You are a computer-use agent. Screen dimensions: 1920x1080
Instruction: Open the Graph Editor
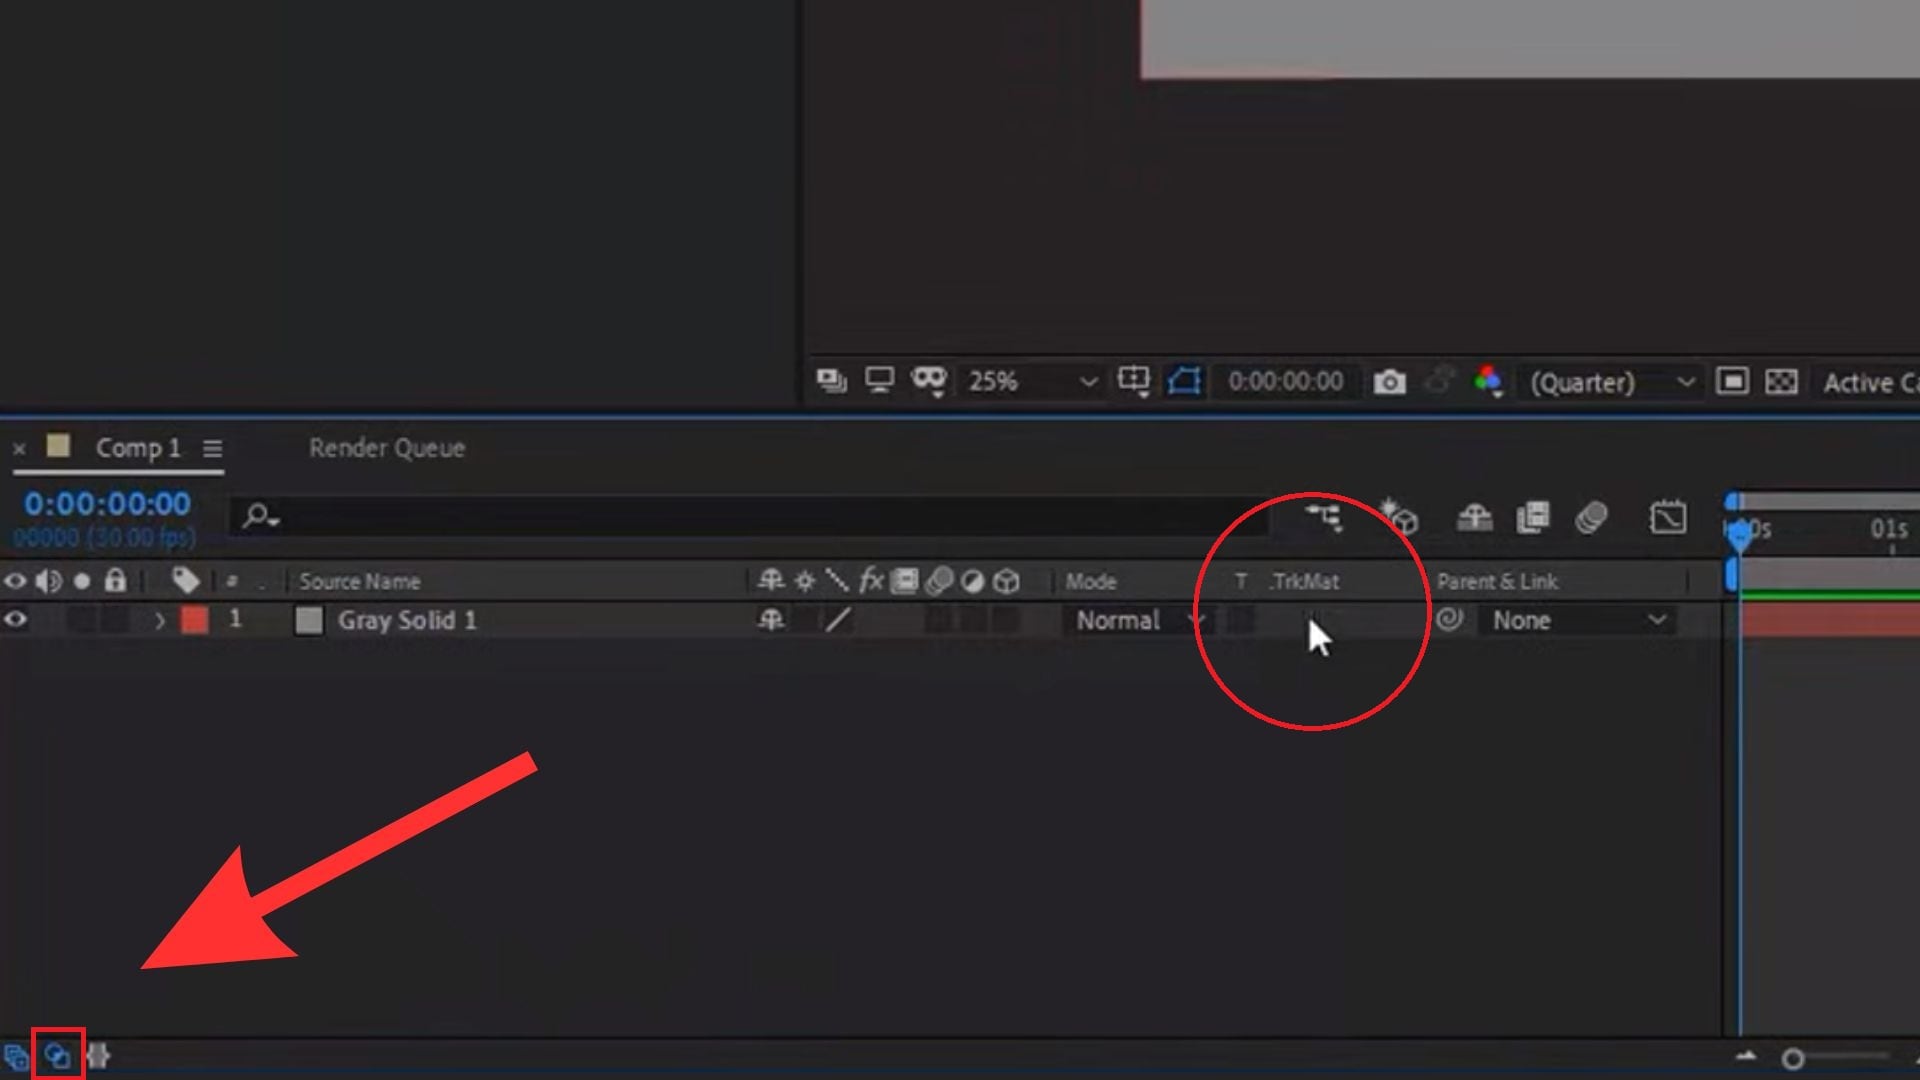pos(1667,517)
